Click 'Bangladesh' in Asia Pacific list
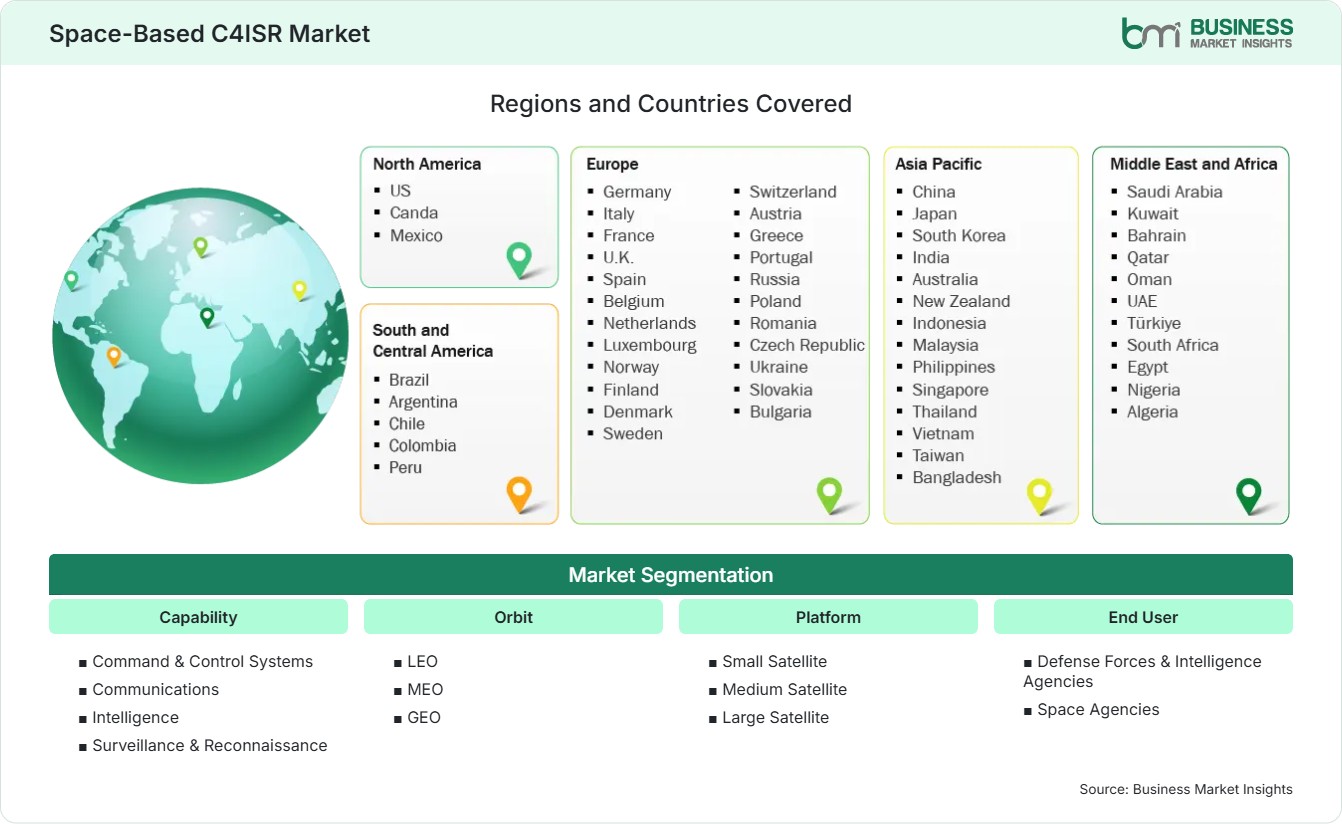 tap(957, 477)
